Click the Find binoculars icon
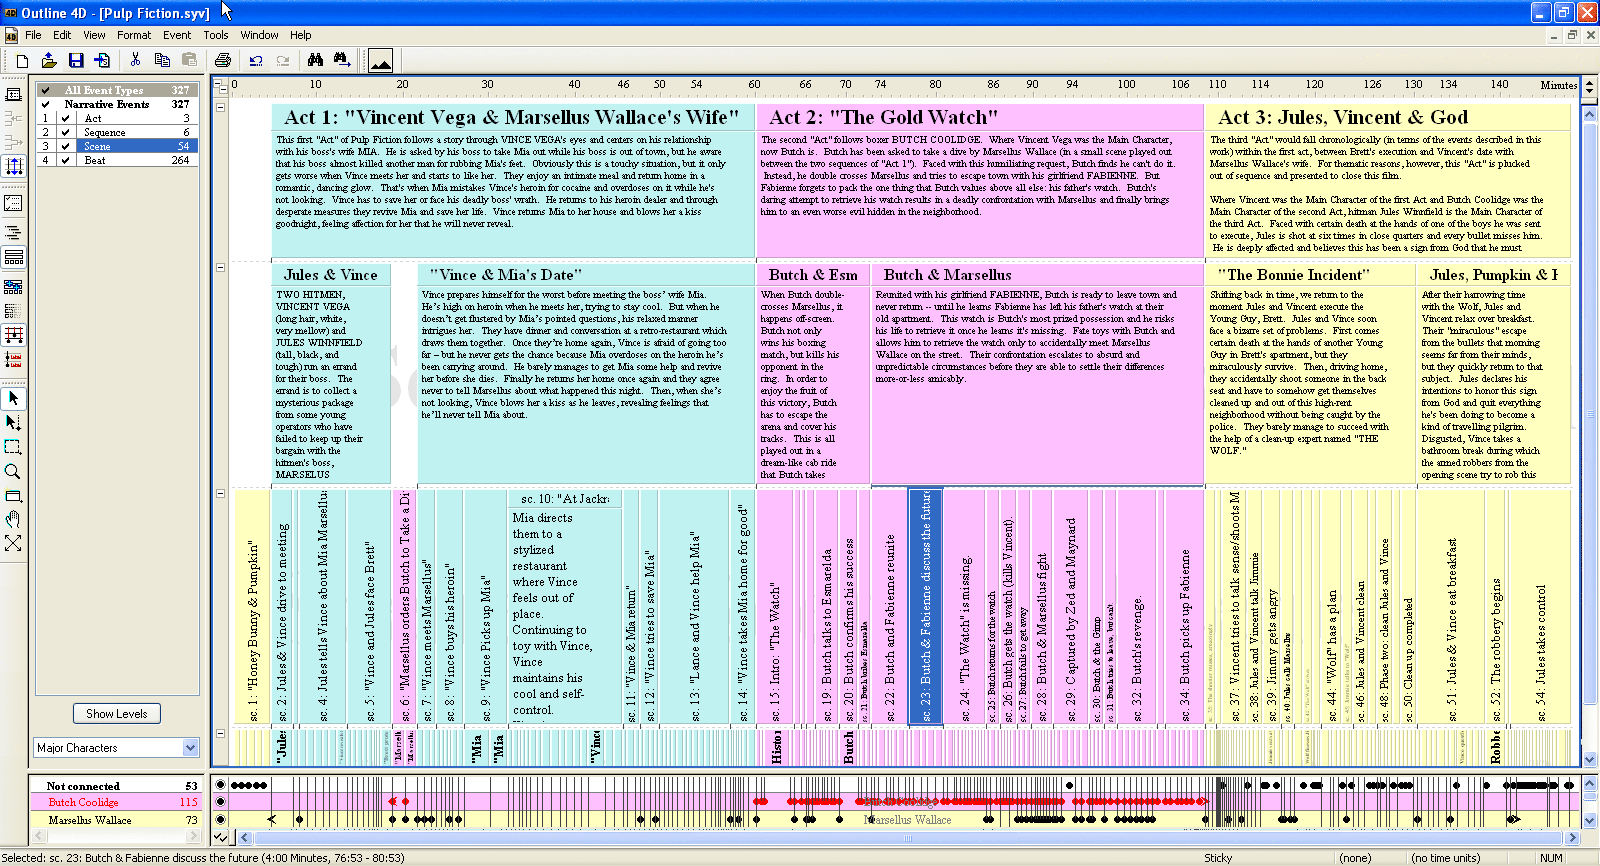The image size is (1600, 866). click(315, 61)
